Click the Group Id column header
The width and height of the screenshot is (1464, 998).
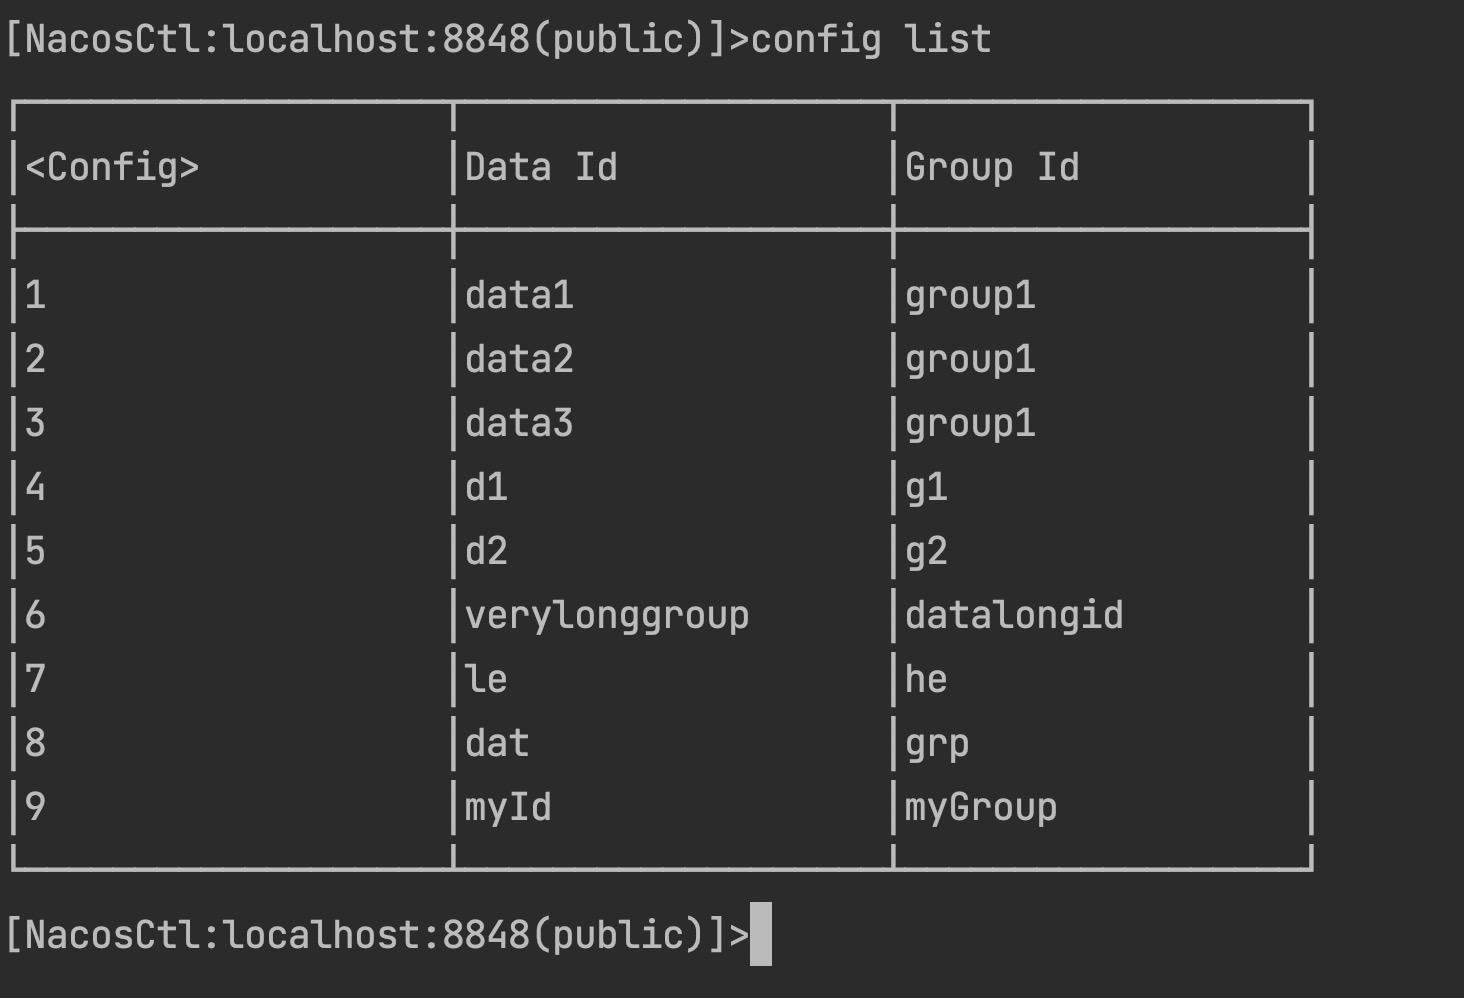[x=992, y=167]
